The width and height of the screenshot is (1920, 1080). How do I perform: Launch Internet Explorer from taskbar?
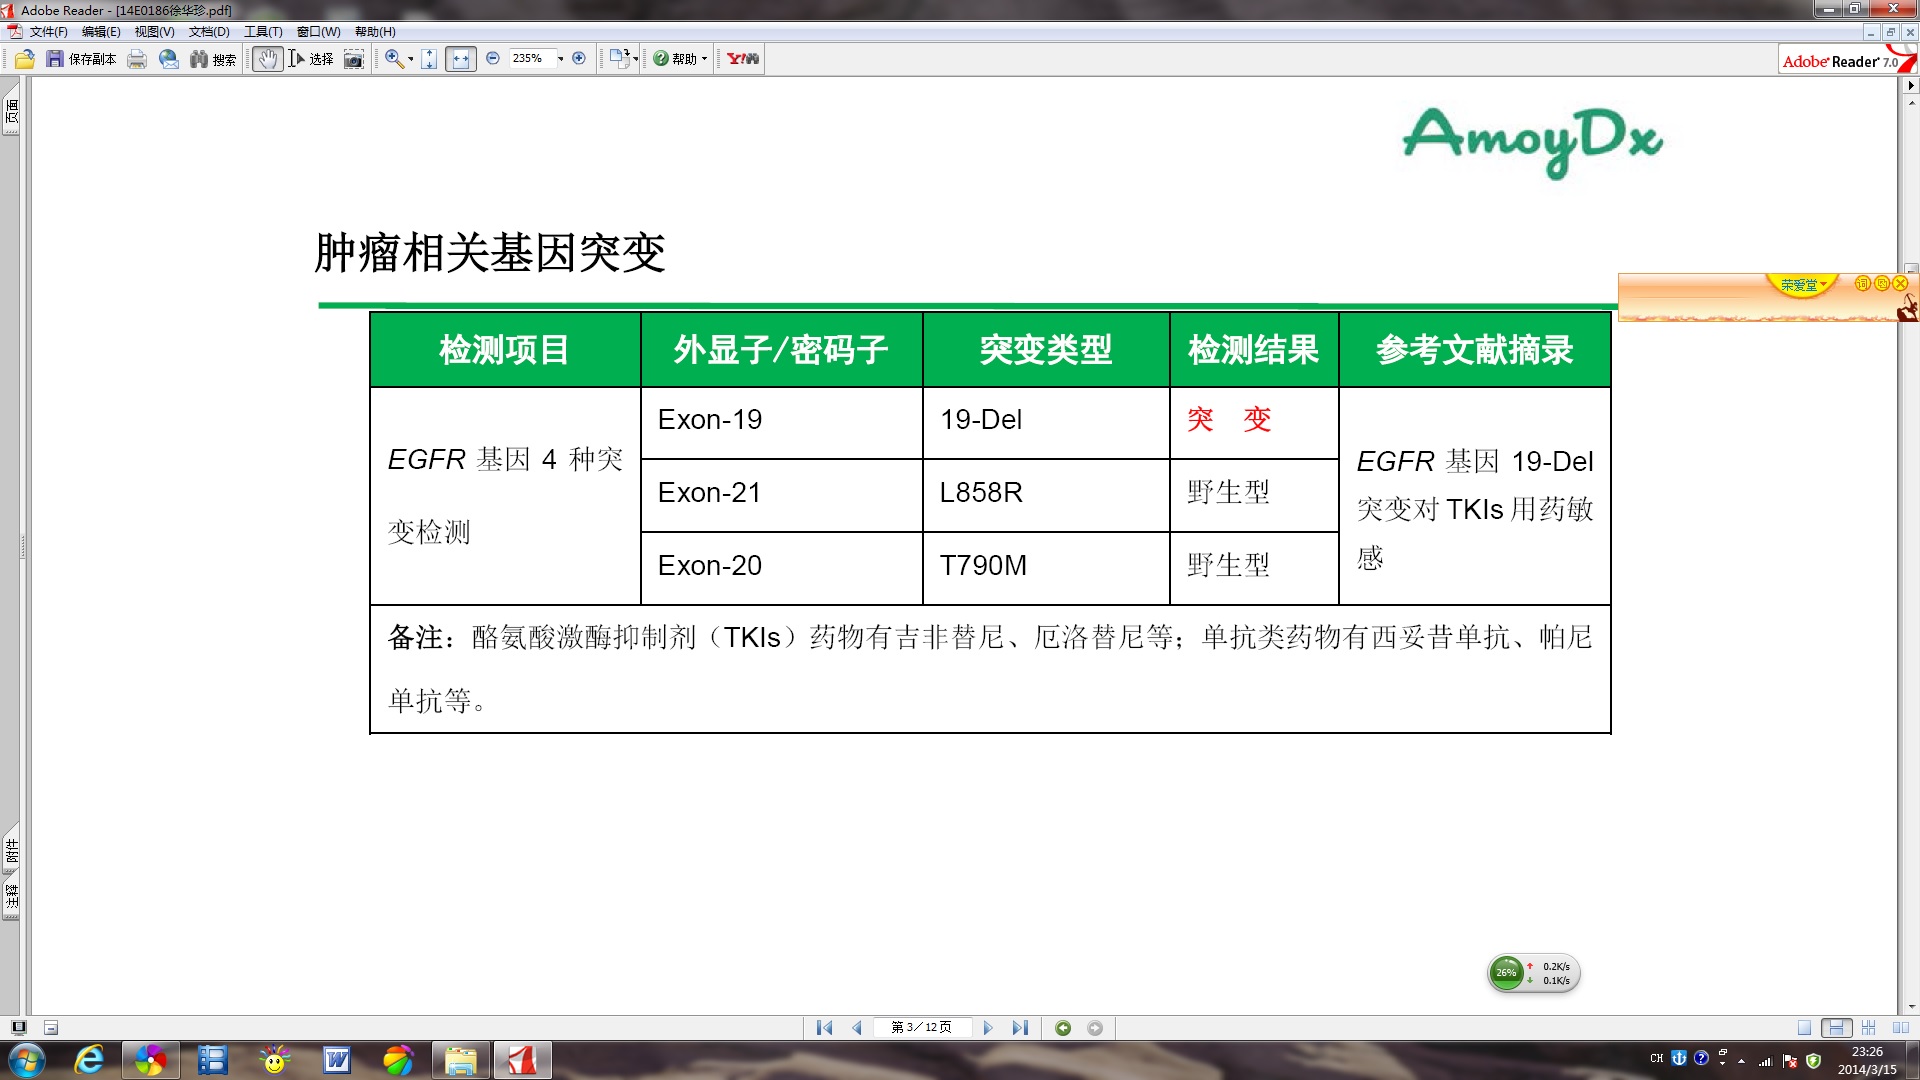pos(89,1059)
